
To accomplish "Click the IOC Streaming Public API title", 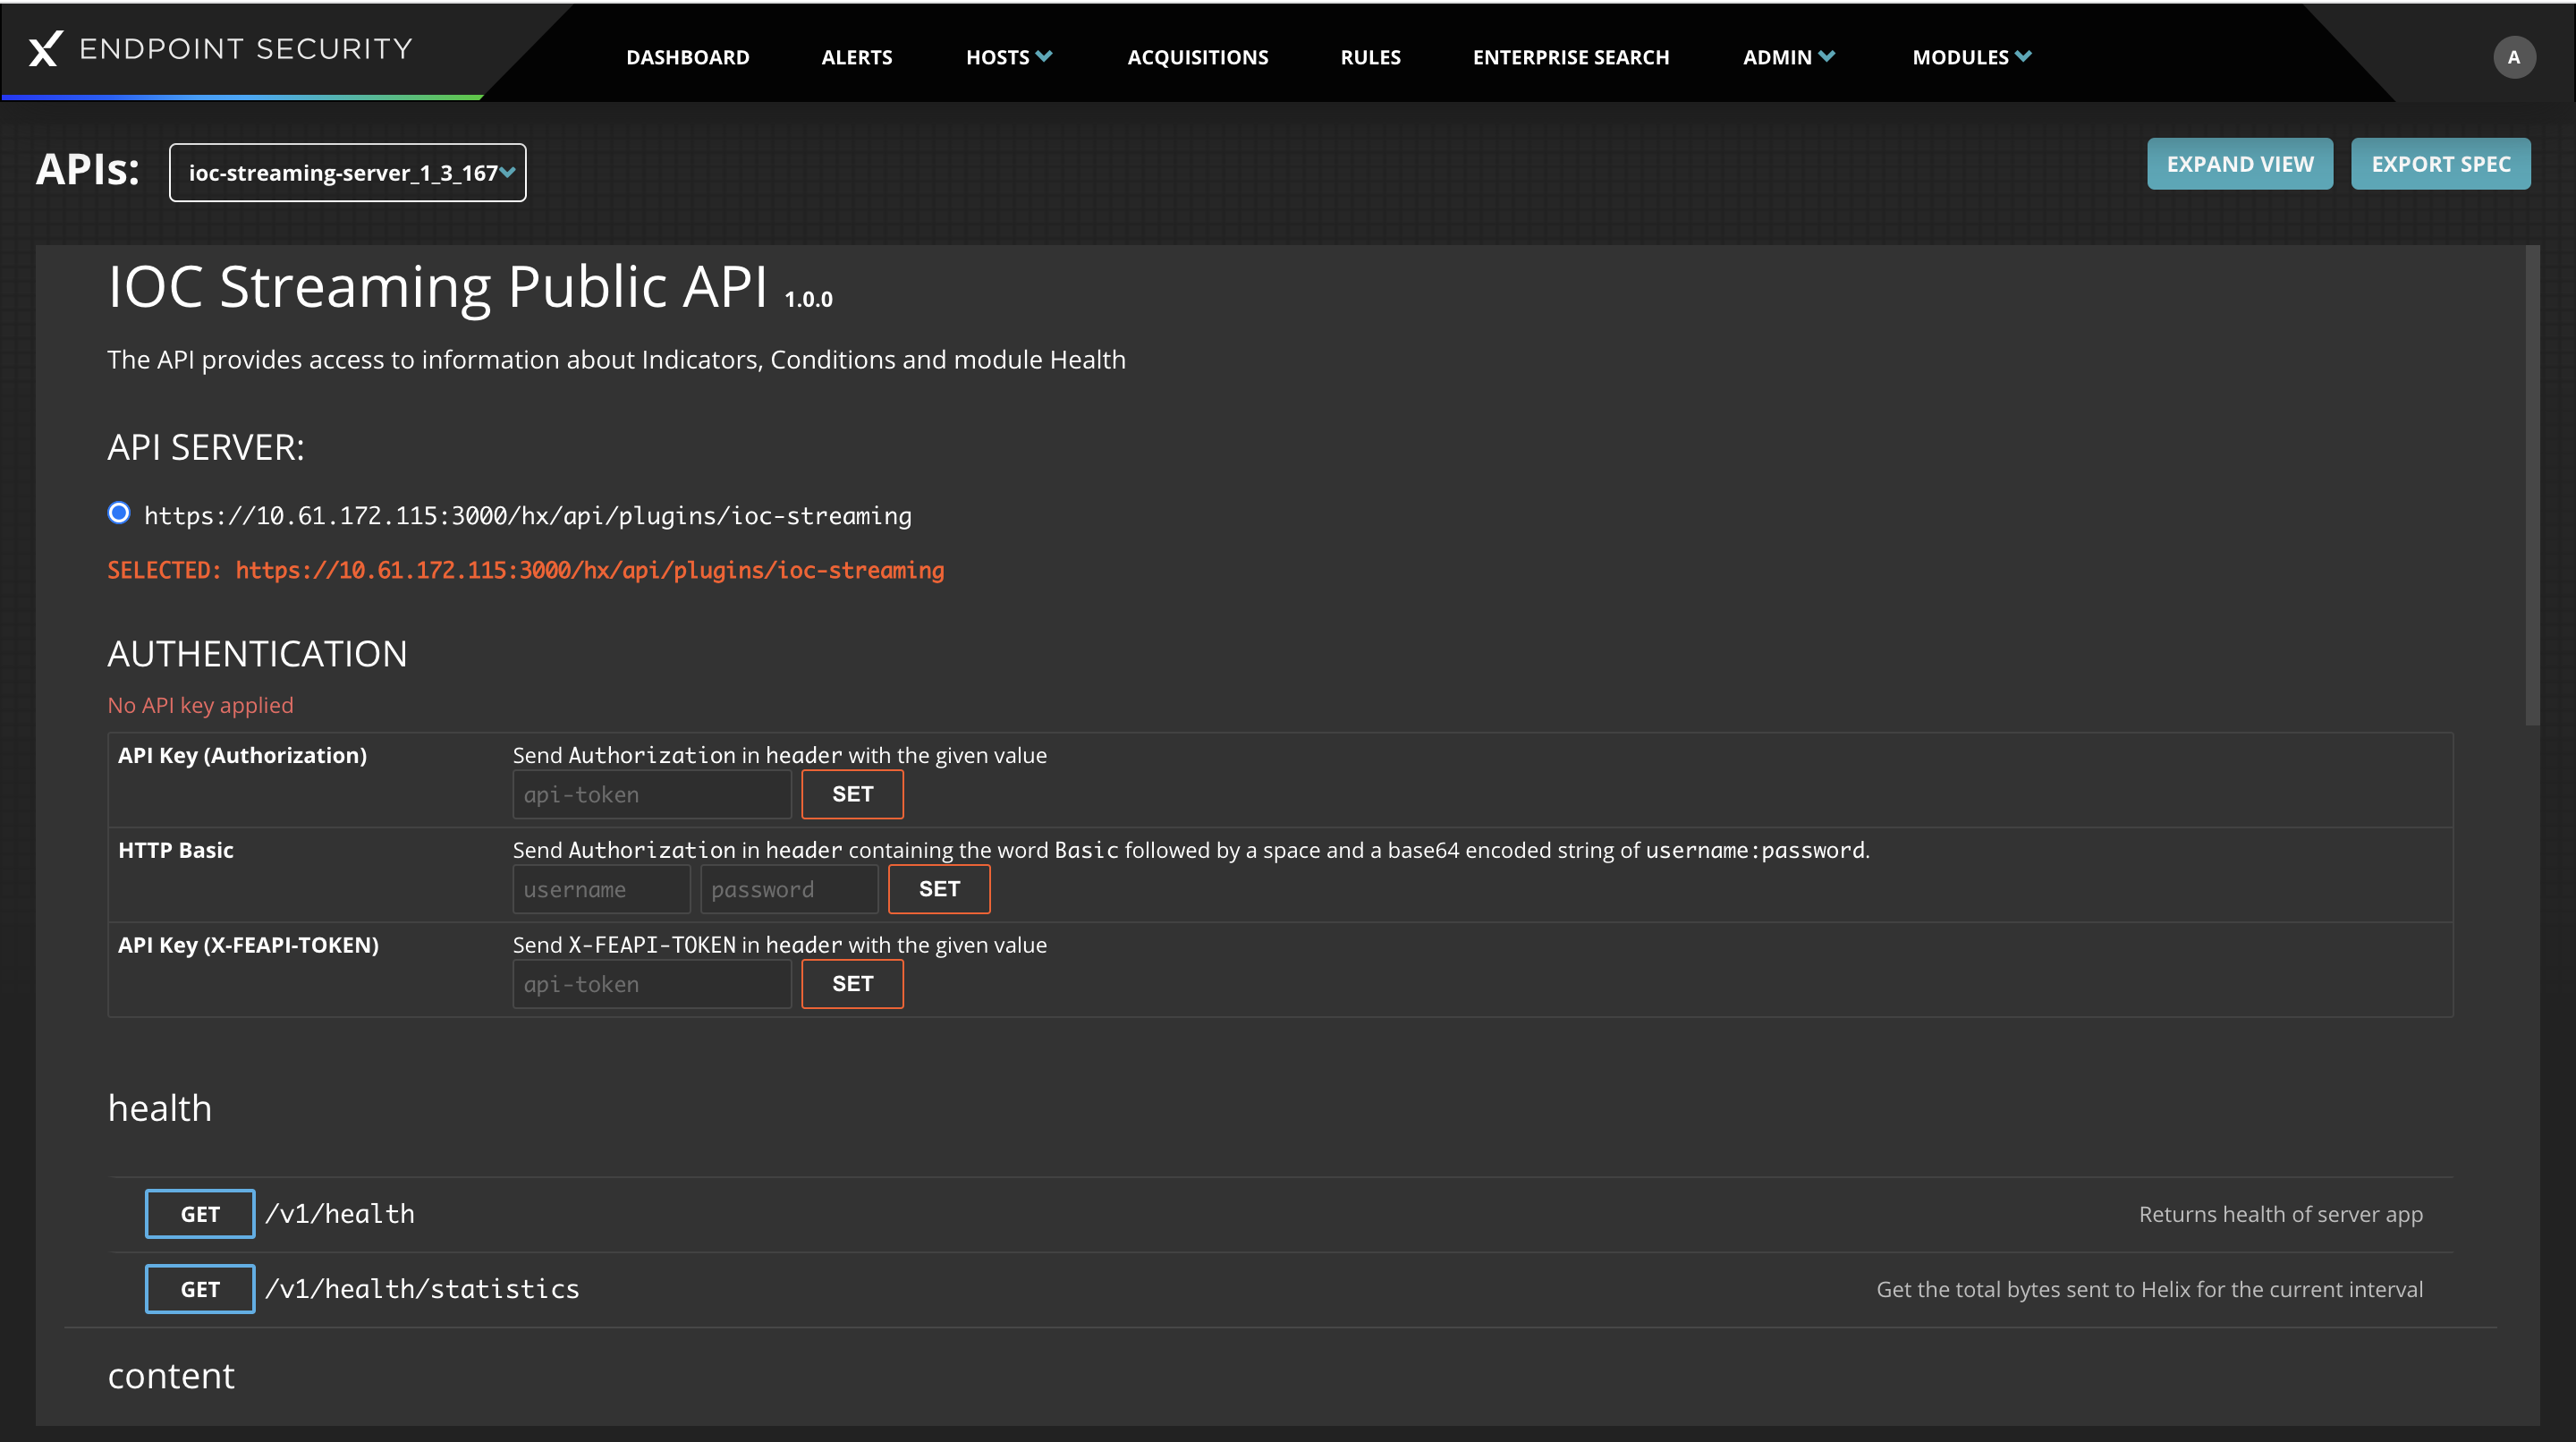I will point(438,287).
